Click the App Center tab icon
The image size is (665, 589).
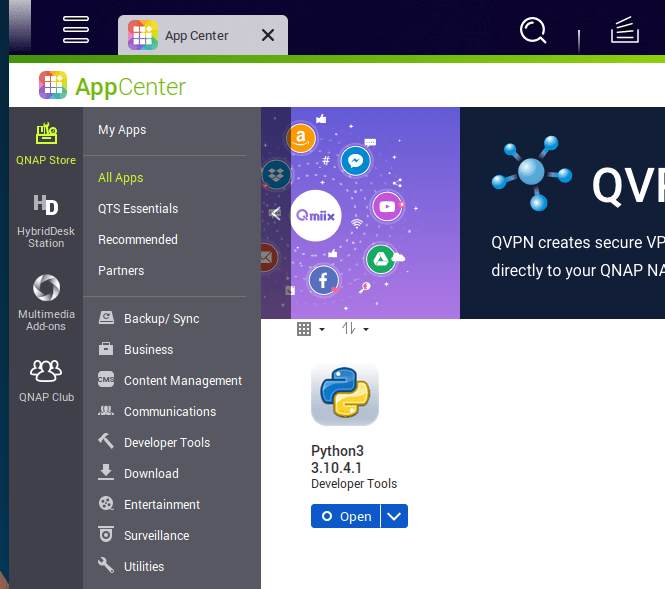tap(143, 35)
